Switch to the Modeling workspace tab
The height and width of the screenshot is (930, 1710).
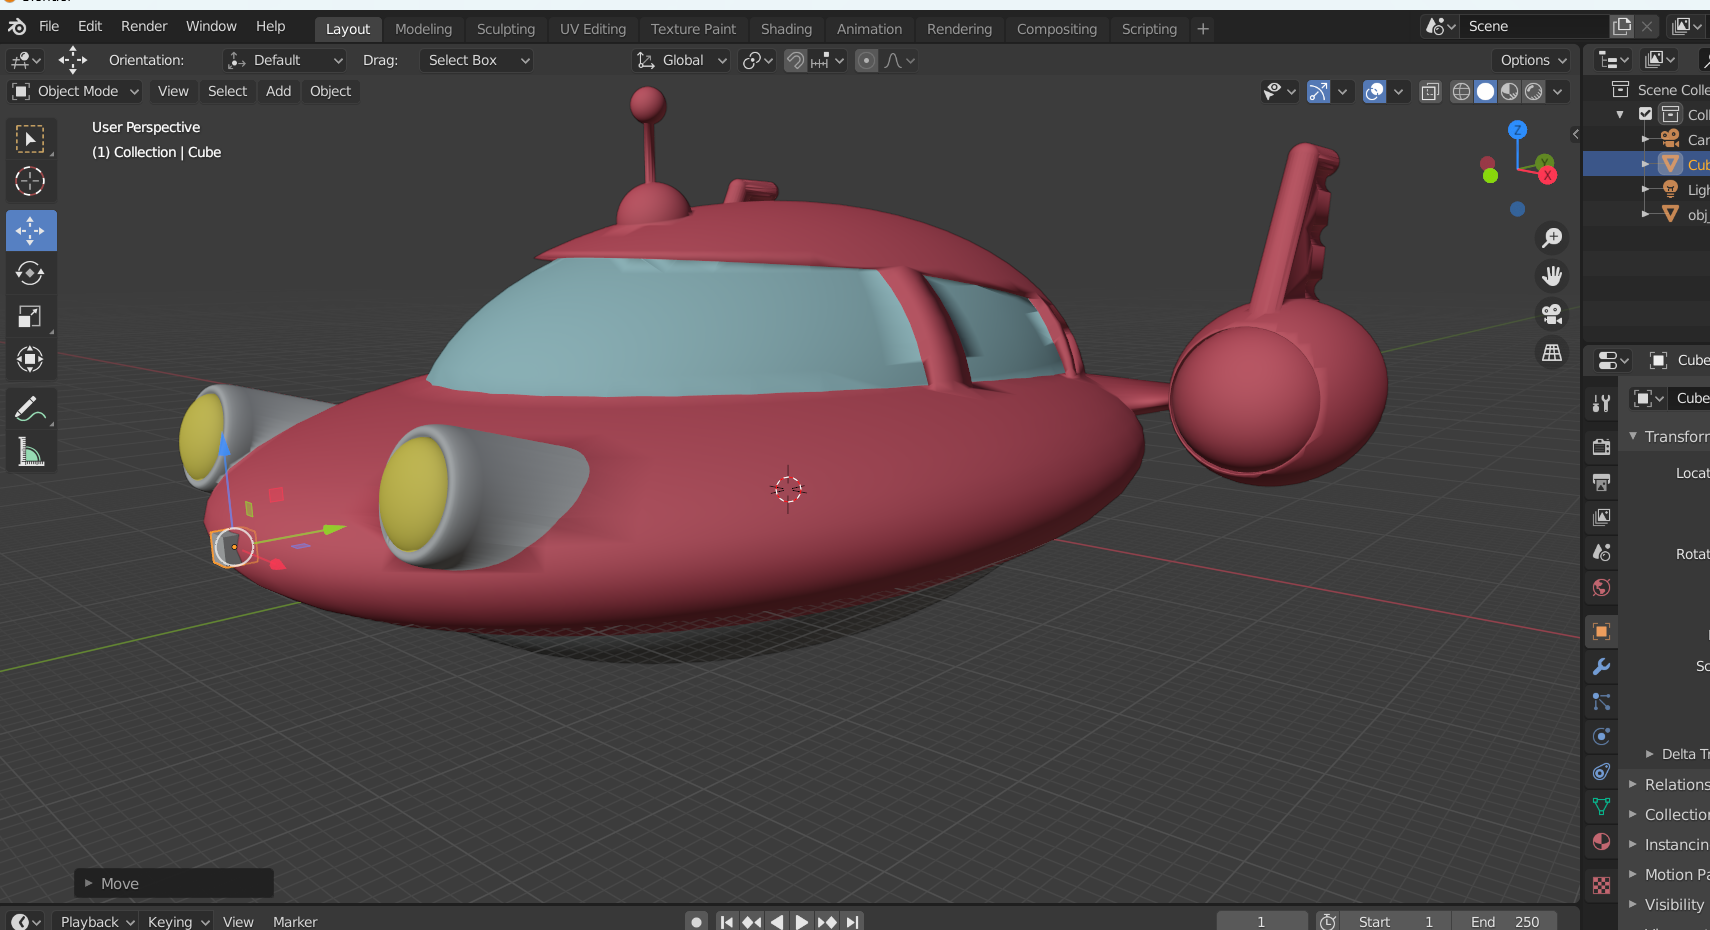click(423, 29)
